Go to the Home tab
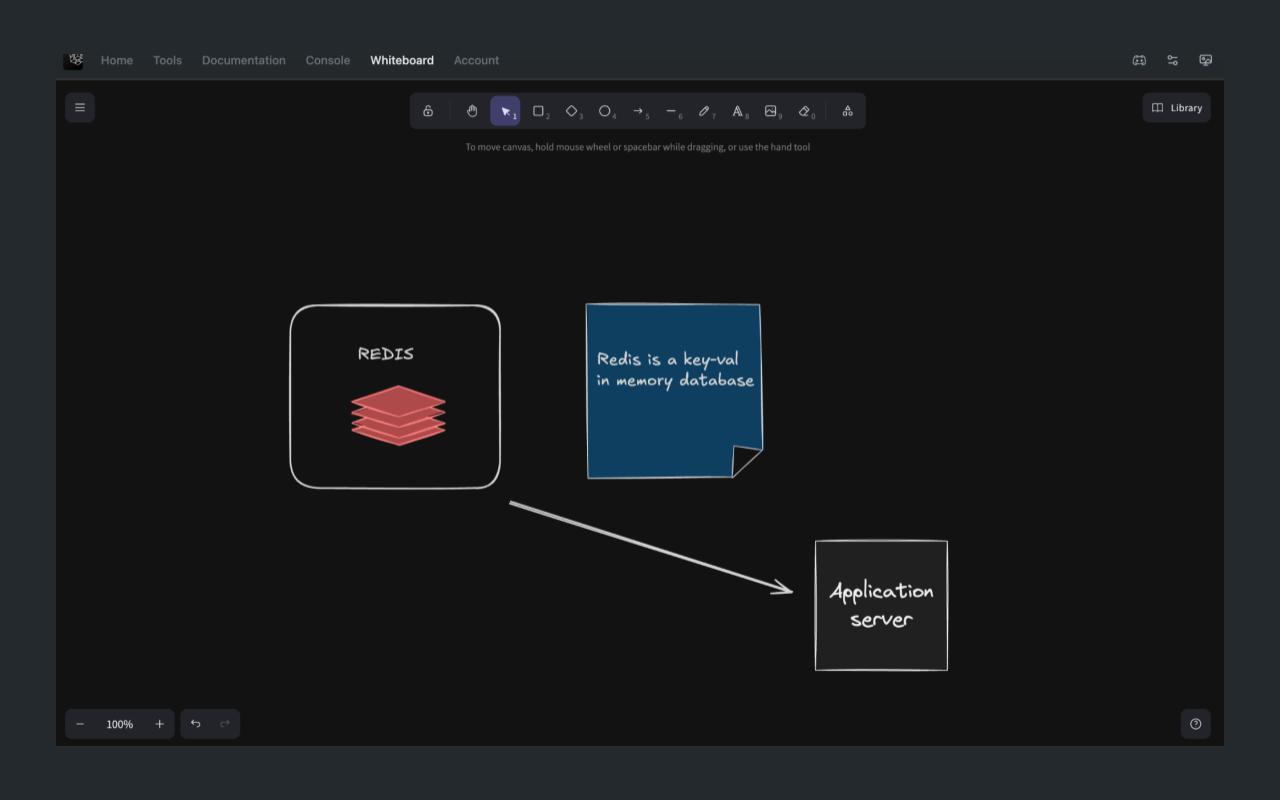The height and width of the screenshot is (800, 1280). (x=117, y=60)
